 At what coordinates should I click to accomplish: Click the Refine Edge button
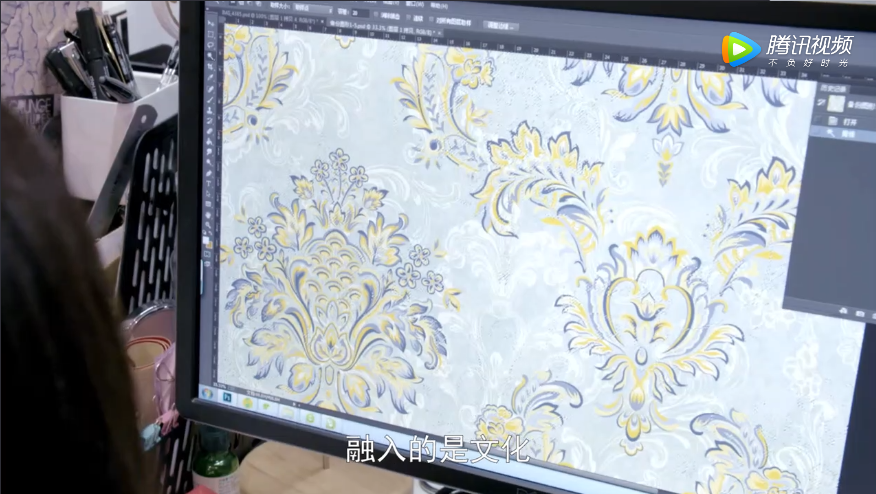[501, 26]
